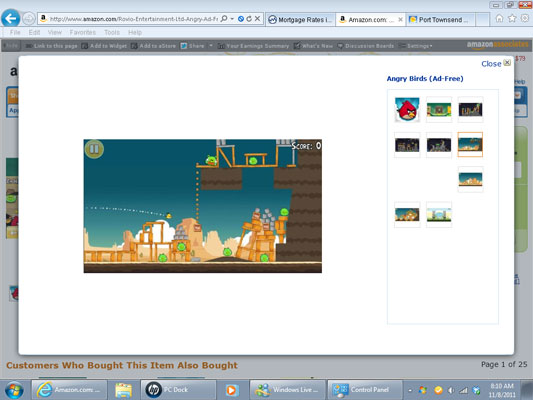Select the green level screenshot thumbnail
Image resolution: width=533 pixels, height=400 pixels.
(x=439, y=110)
